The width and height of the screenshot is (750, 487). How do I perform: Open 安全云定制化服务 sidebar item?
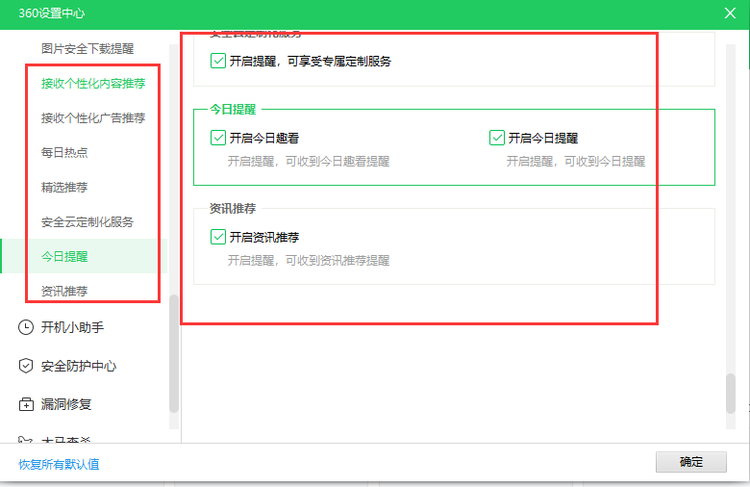click(x=87, y=222)
